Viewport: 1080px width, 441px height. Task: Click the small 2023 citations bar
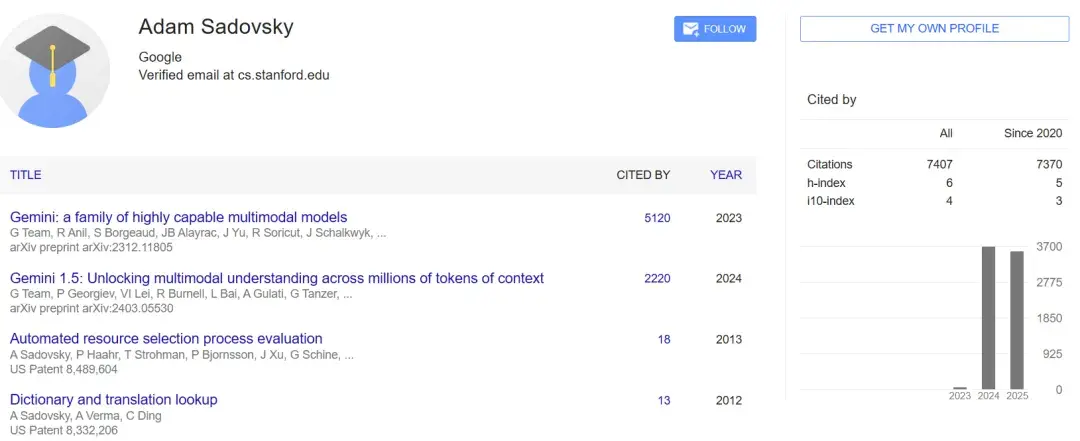tap(960, 387)
